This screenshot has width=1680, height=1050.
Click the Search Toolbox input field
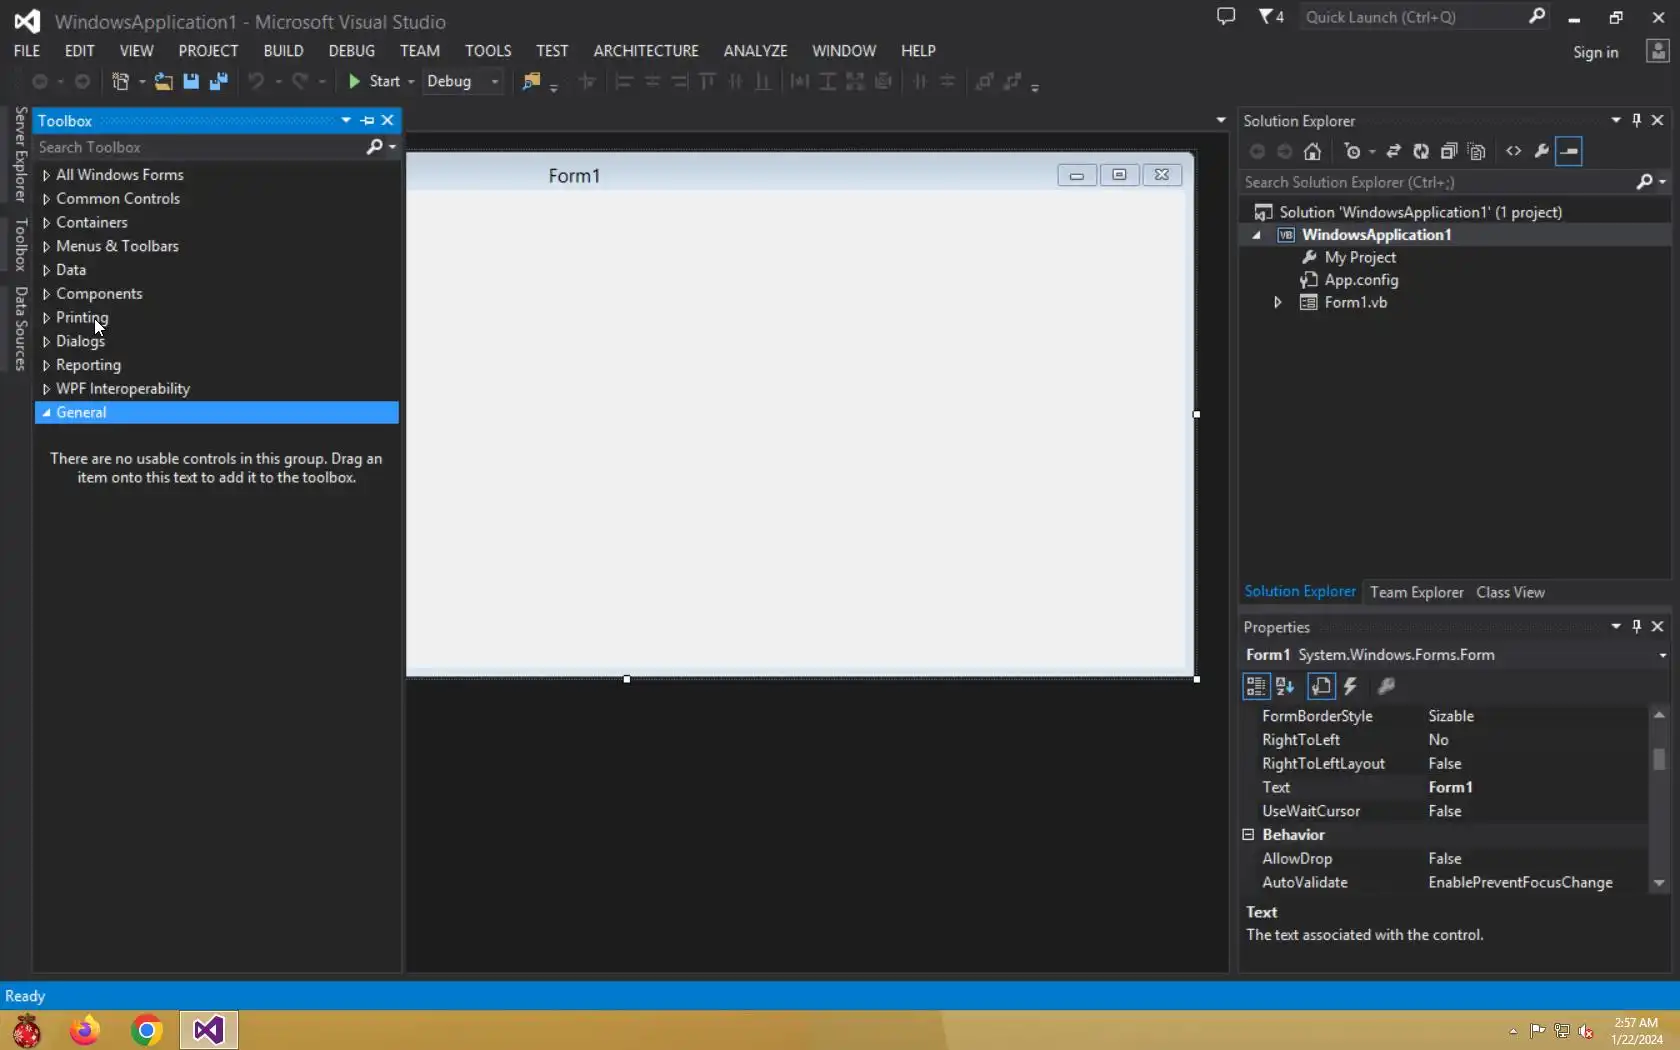[x=200, y=147]
